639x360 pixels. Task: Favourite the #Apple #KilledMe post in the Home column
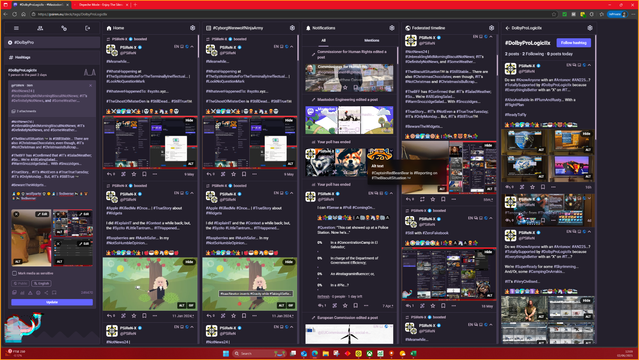point(134,316)
